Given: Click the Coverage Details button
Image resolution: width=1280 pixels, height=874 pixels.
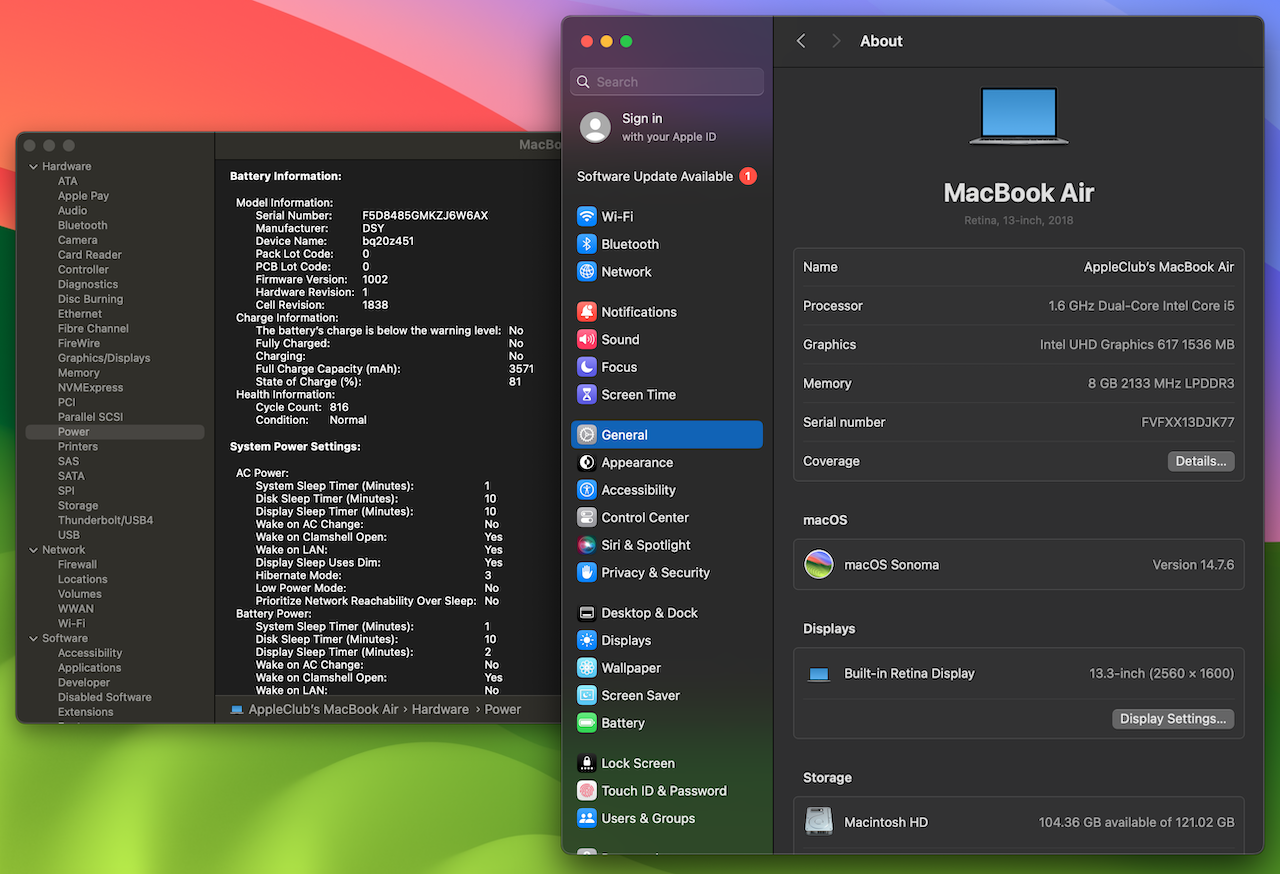Looking at the screenshot, I should [1201, 461].
